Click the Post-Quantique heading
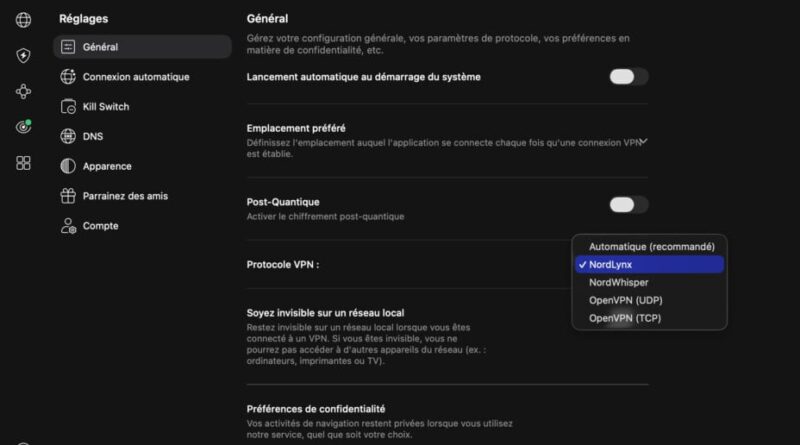The height and width of the screenshot is (445, 800). click(283, 202)
